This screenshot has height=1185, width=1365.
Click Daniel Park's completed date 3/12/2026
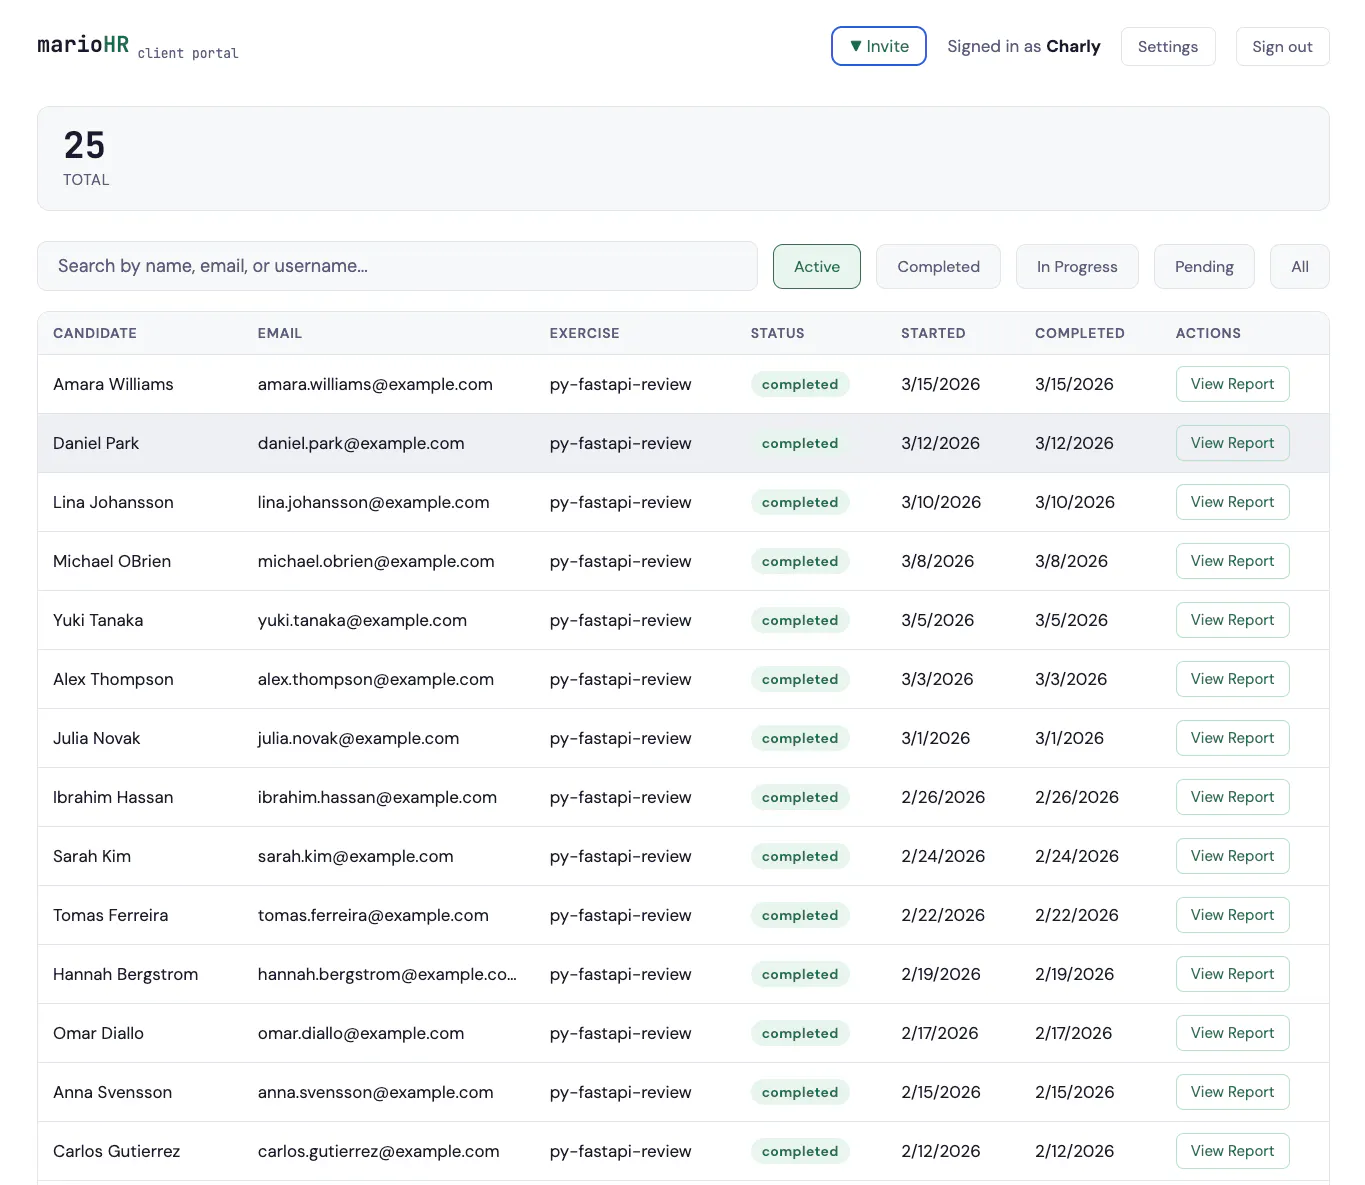point(1074,443)
